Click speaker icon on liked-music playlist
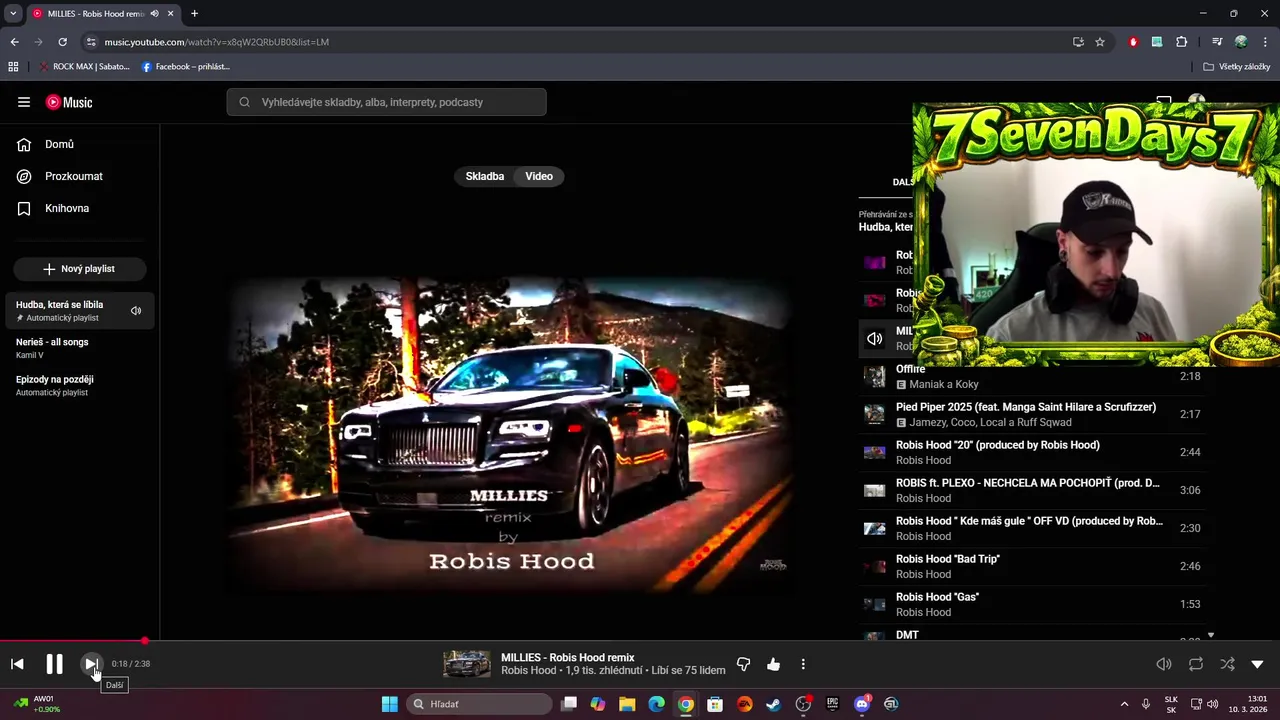Image resolution: width=1280 pixels, height=720 pixels. (136, 311)
